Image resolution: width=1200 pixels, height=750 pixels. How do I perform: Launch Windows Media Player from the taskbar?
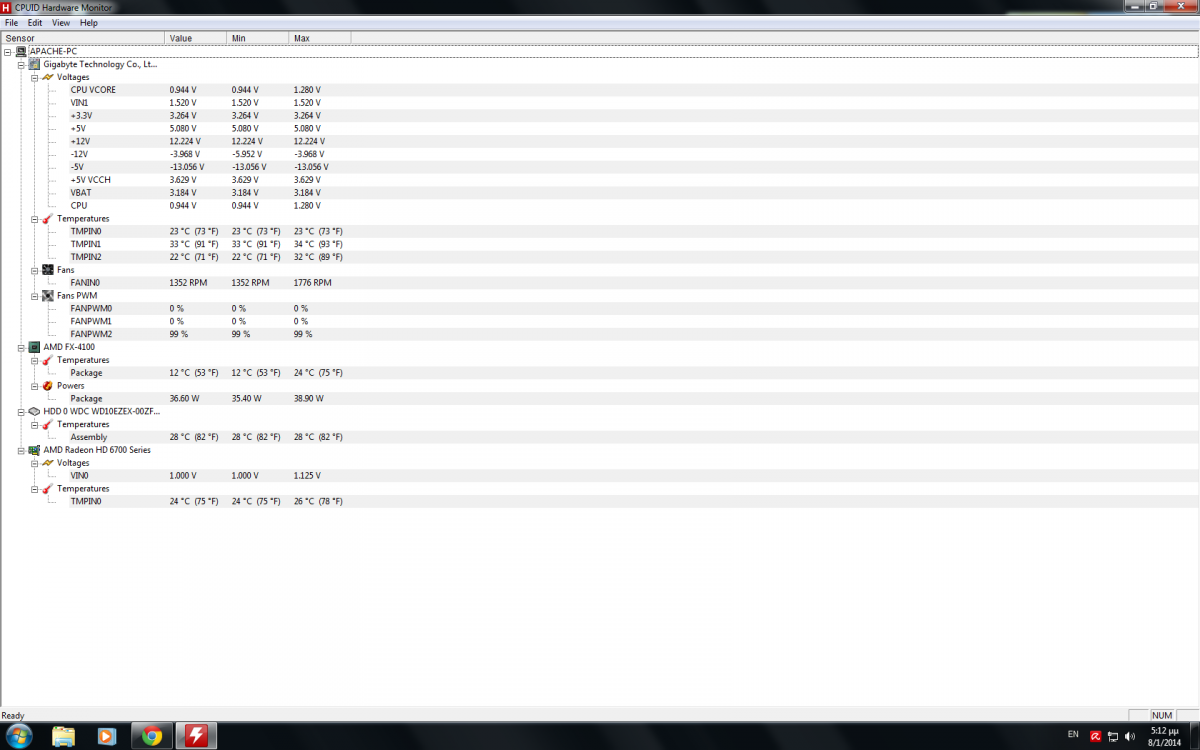click(107, 737)
